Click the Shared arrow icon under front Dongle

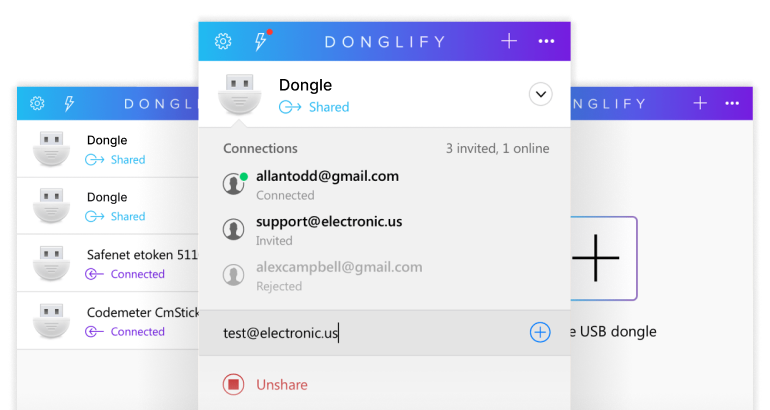pos(290,107)
